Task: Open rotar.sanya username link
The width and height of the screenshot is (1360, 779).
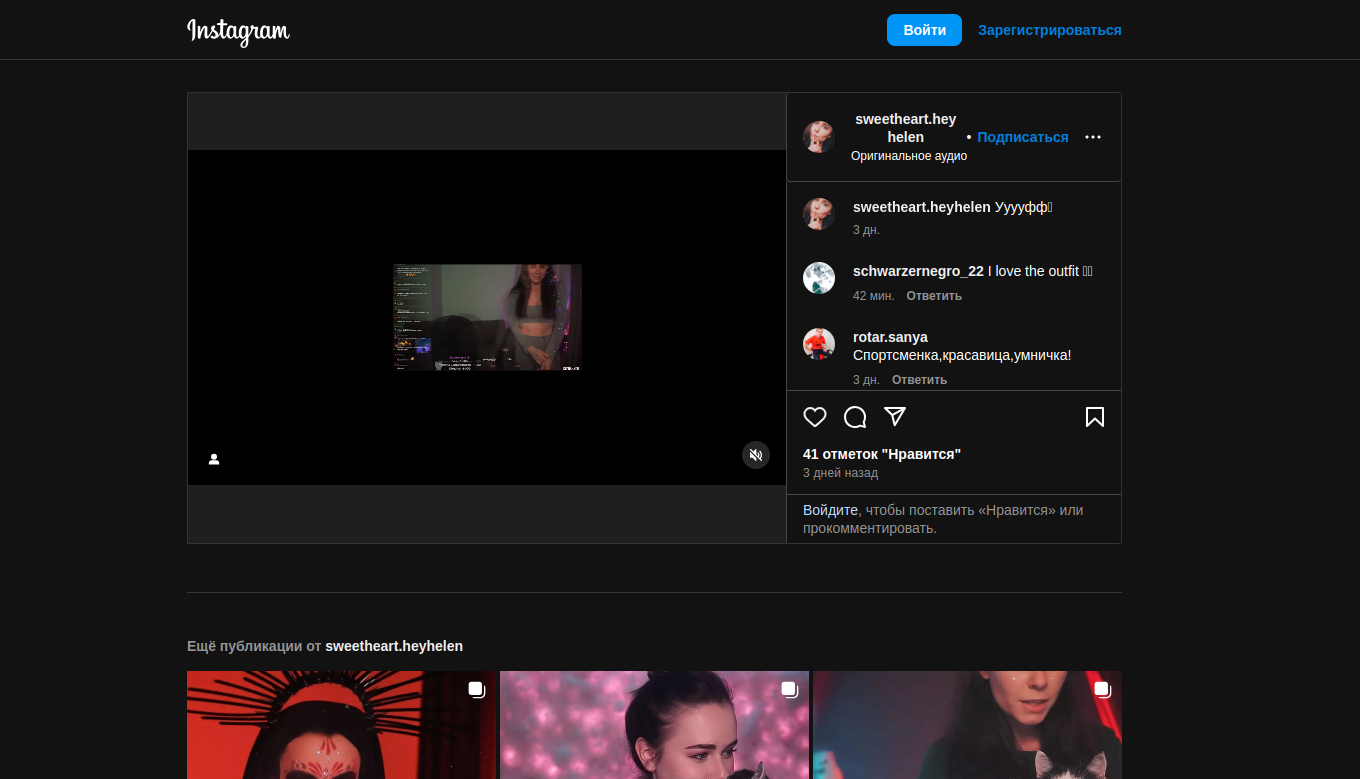Action: tap(890, 337)
